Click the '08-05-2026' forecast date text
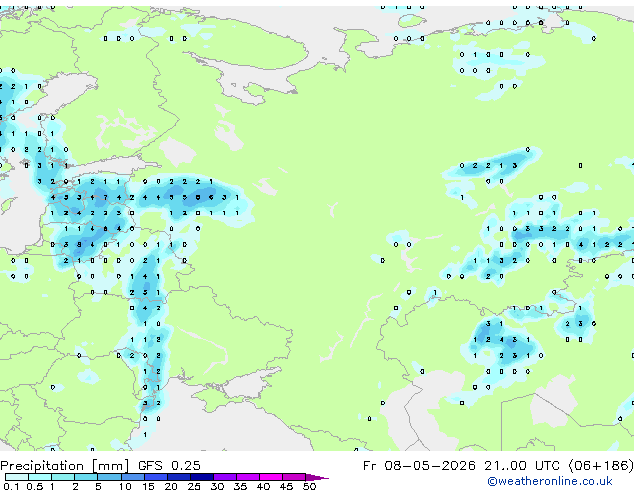 (x=430, y=466)
